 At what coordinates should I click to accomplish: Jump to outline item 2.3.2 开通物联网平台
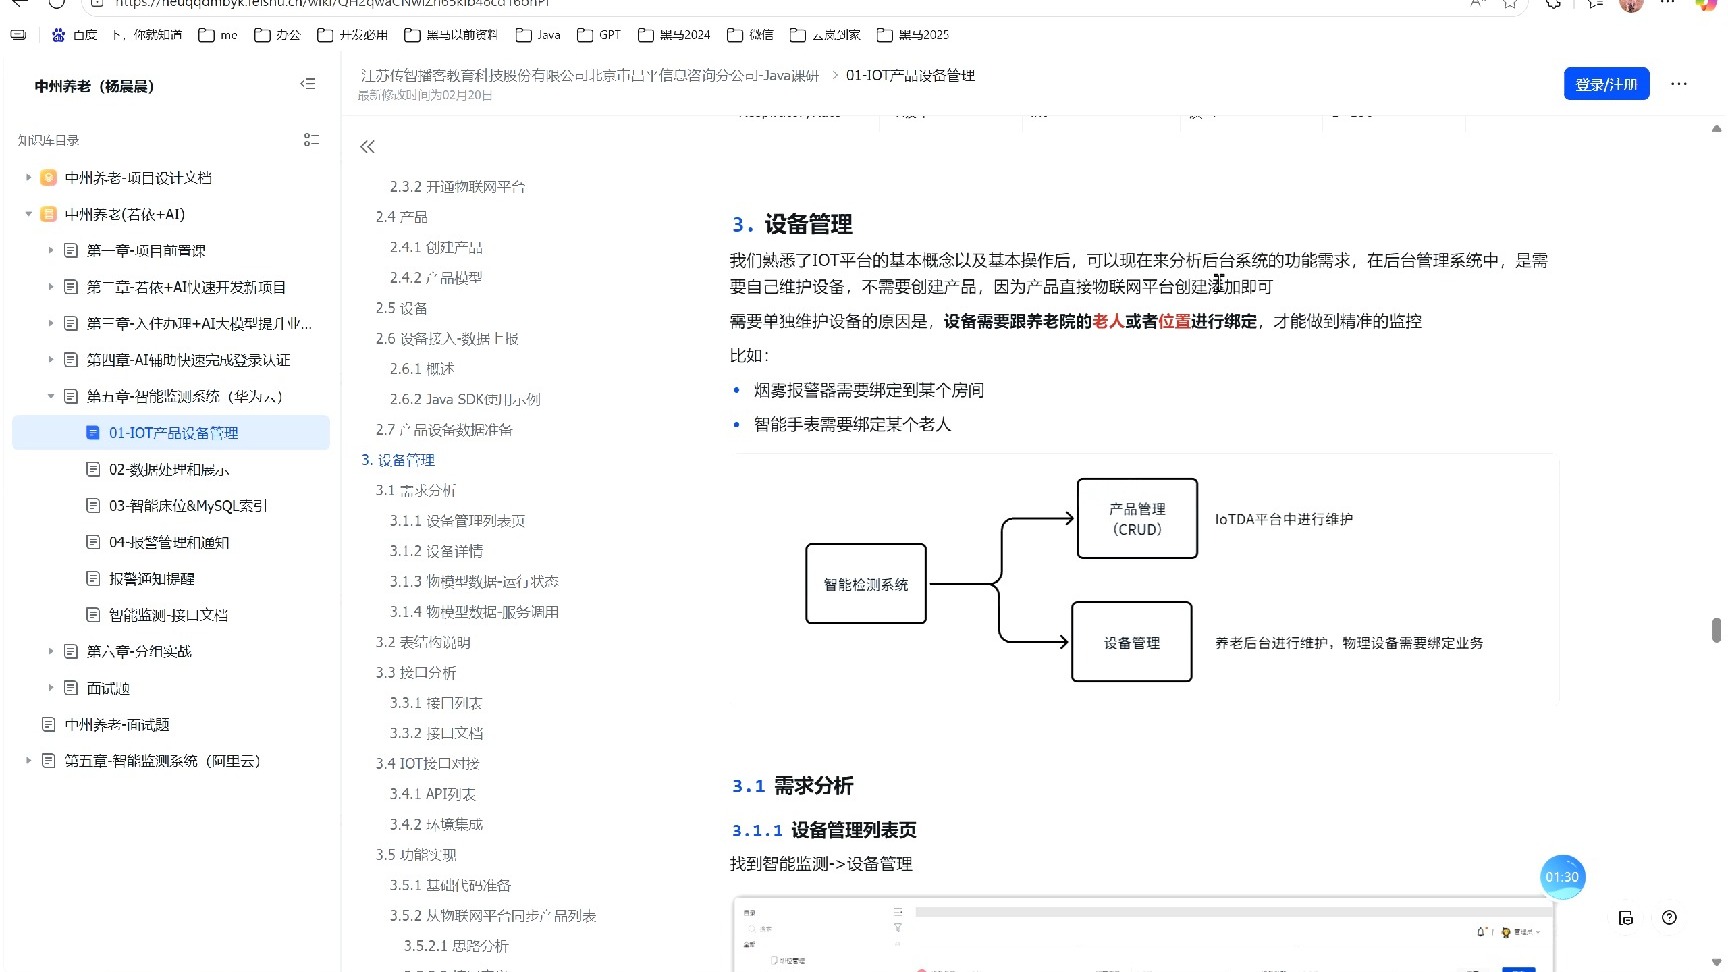(x=457, y=187)
